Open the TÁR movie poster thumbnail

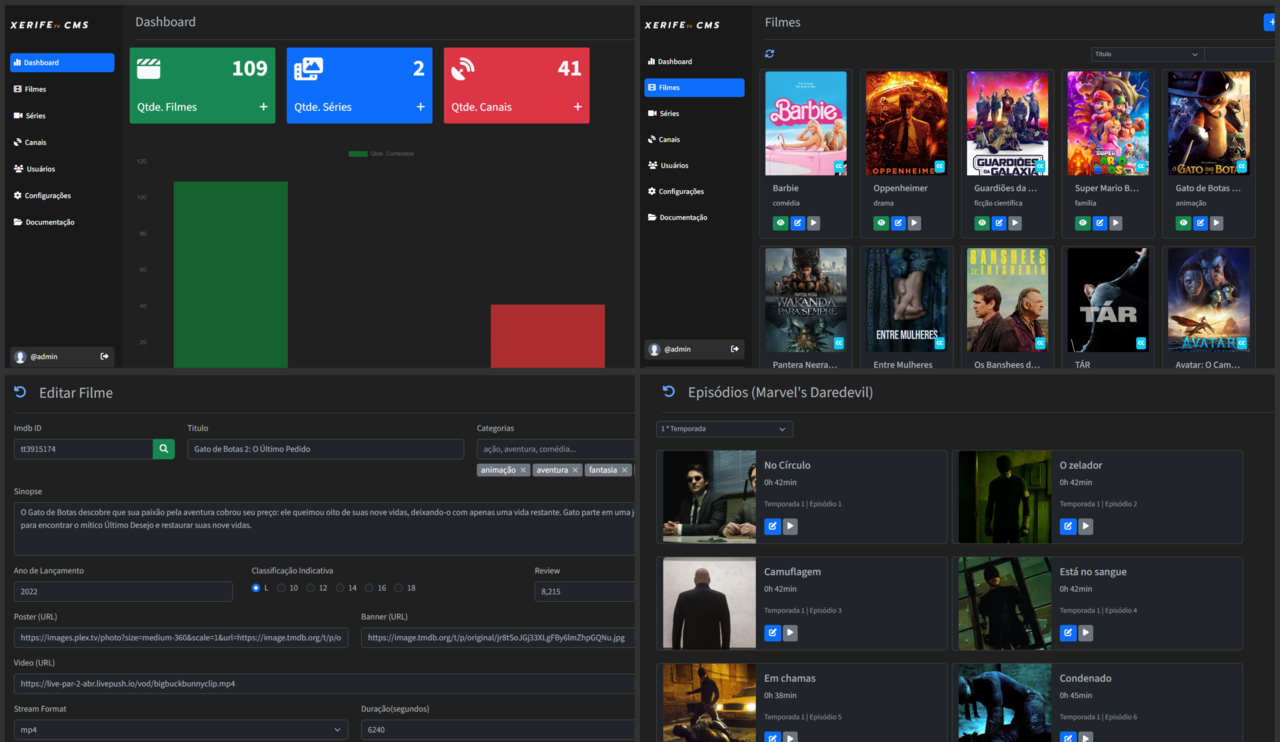(1107, 299)
